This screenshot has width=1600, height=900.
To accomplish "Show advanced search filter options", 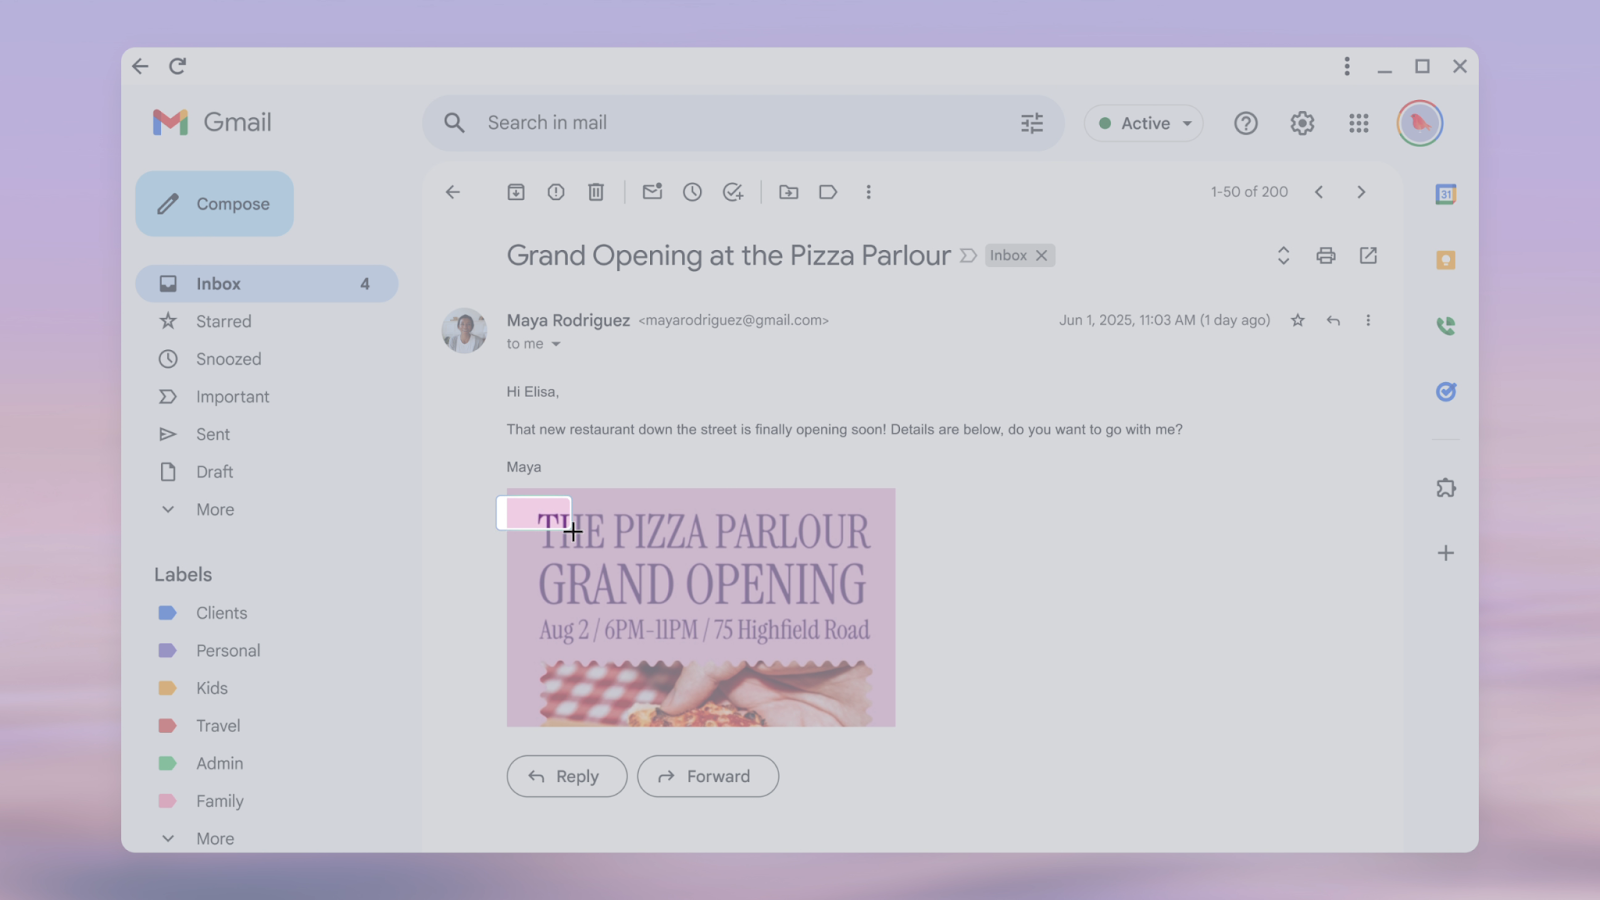I will tap(1032, 123).
